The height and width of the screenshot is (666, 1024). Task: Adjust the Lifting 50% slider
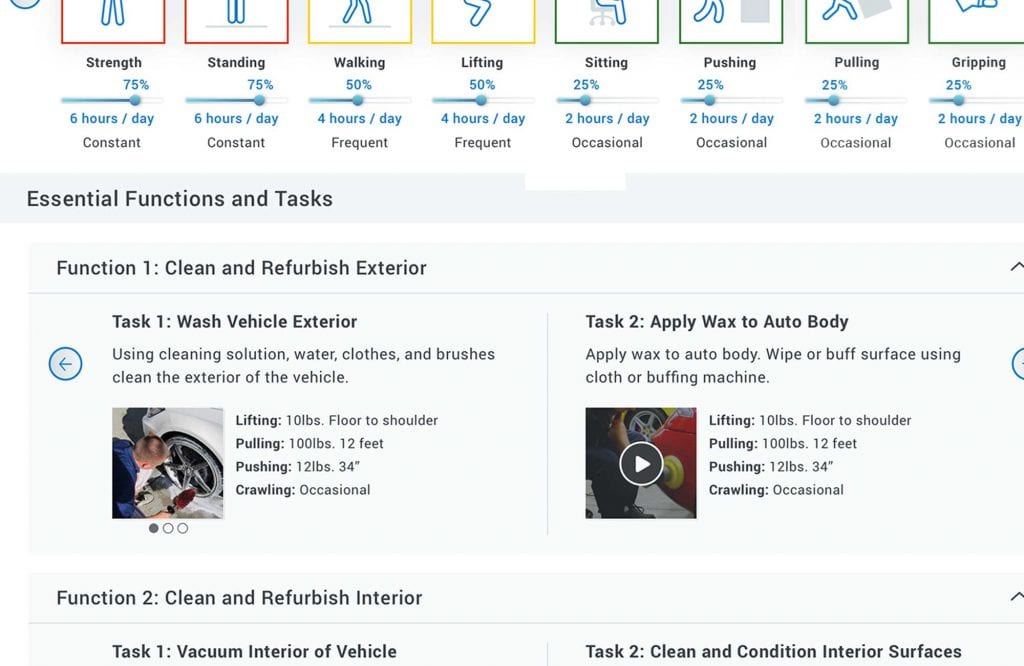click(483, 101)
